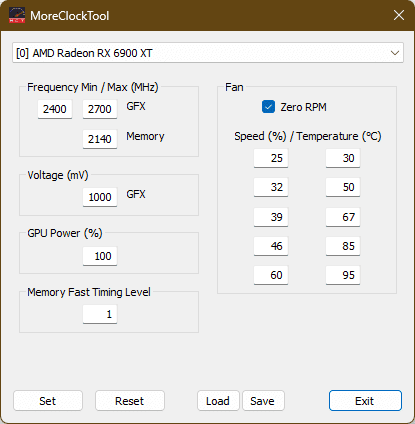Click the Reset button
The width and height of the screenshot is (415, 424).
[130, 401]
